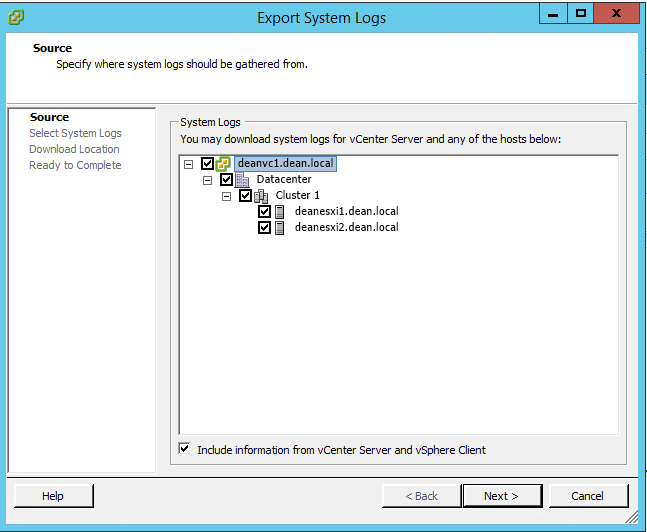
Task: Click the host icon for deanesxi2.dean.local
Action: 280,228
